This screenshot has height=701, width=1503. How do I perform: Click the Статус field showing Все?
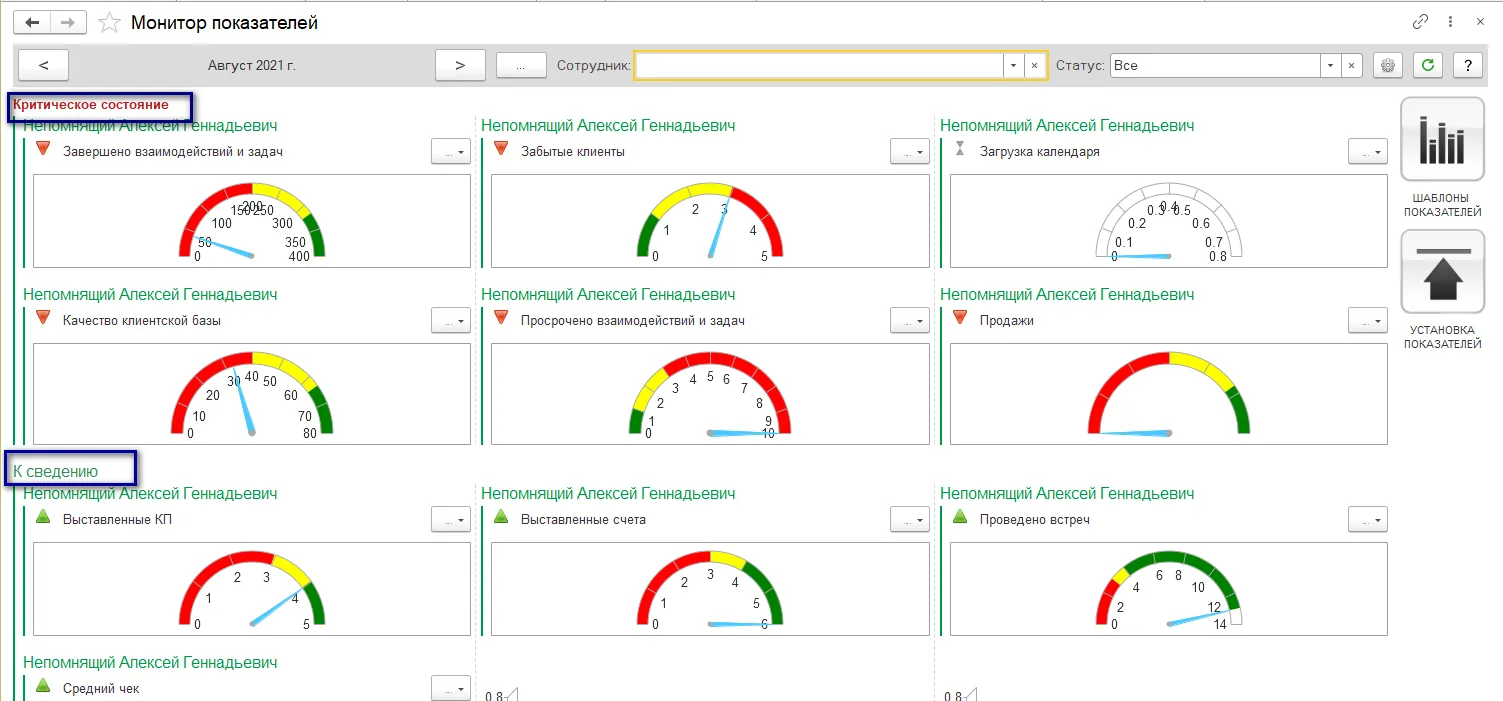(x=1214, y=65)
